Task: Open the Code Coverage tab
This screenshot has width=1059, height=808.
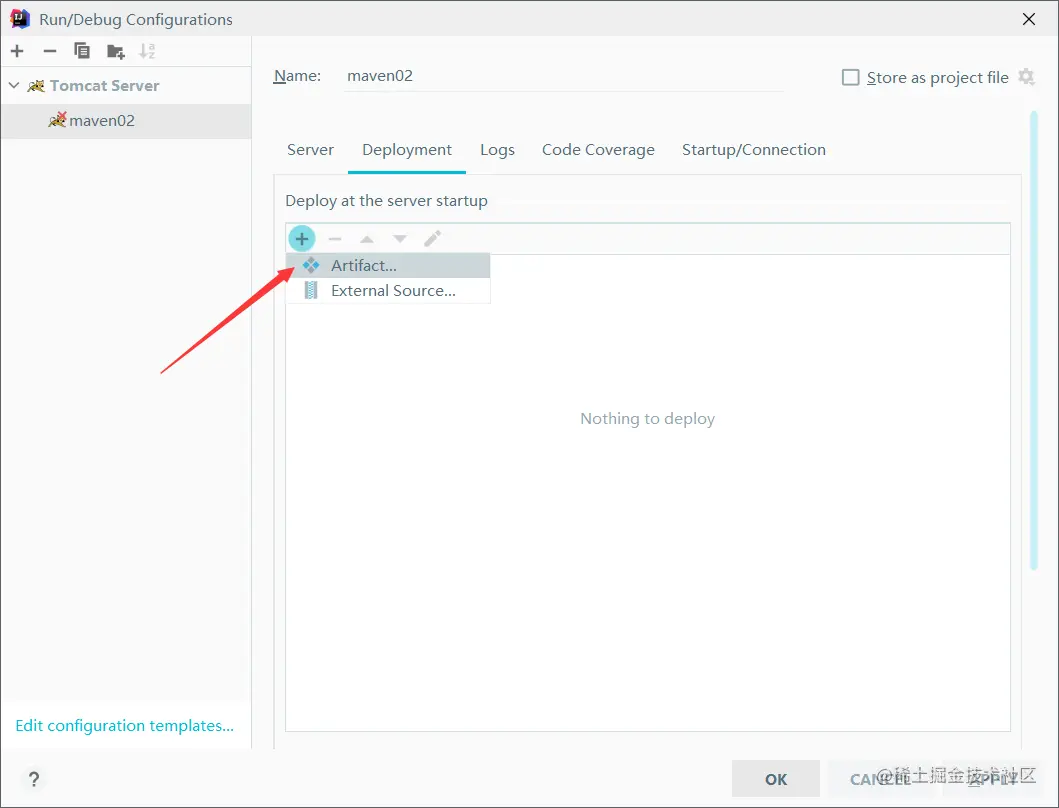Action: 598,150
